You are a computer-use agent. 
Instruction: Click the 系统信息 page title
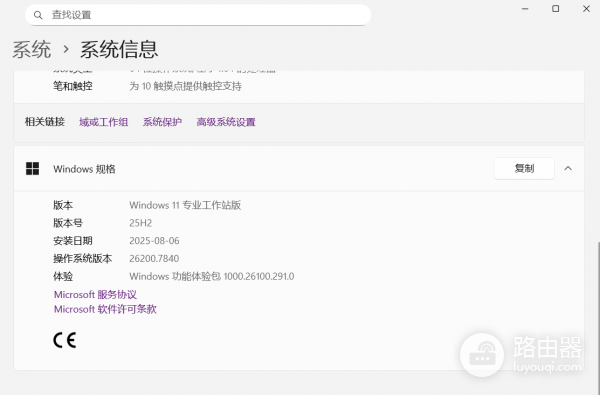(119, 50)
